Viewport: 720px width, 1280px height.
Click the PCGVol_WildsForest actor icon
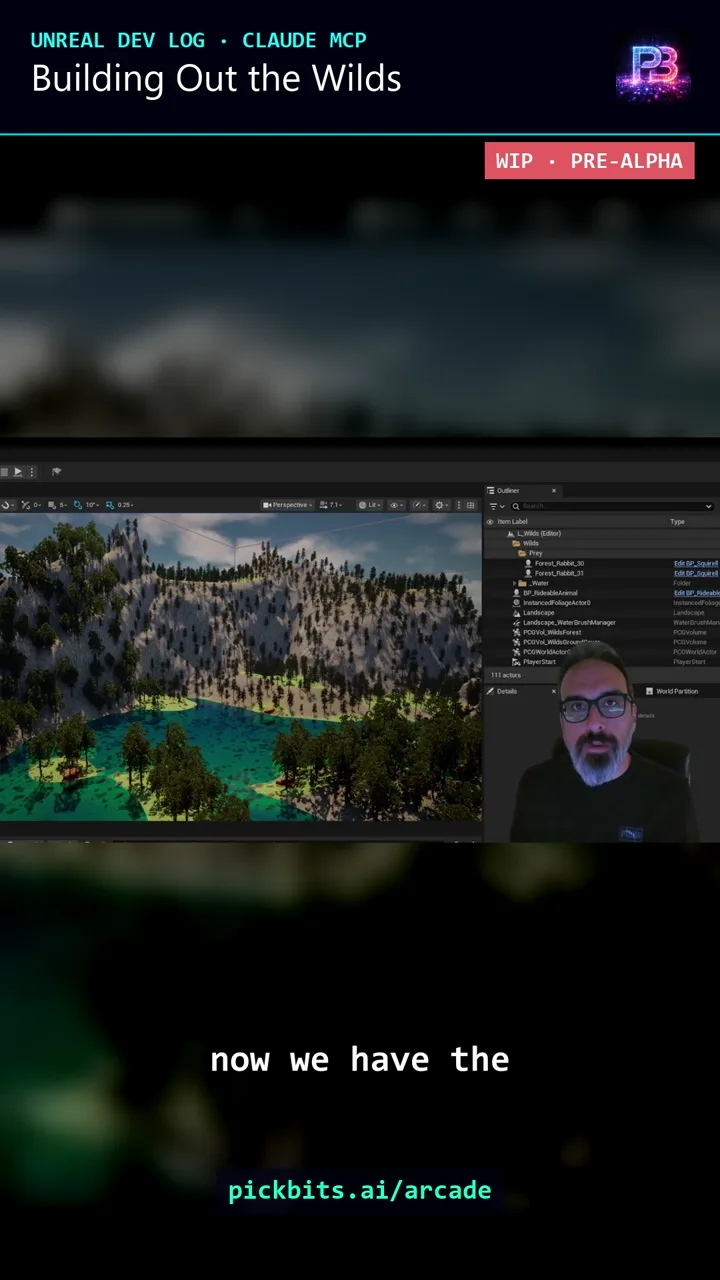pyautogui.click(x=516, y=632)
